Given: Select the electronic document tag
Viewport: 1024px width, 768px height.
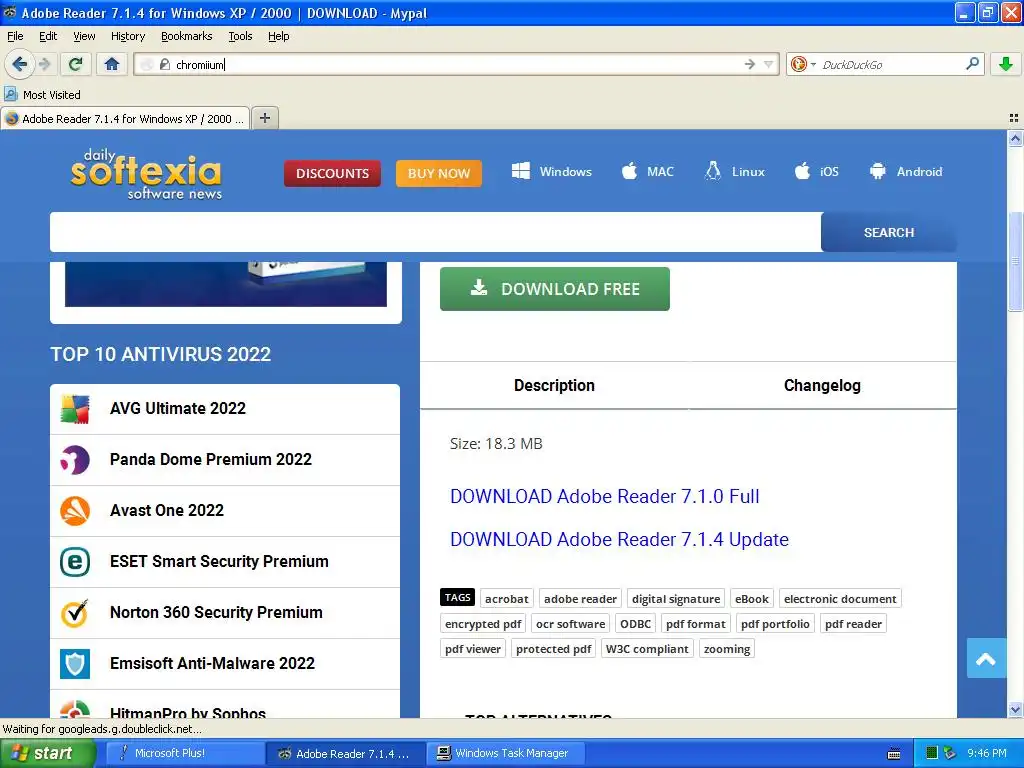Looking at the screenshot, I should 840,598.
